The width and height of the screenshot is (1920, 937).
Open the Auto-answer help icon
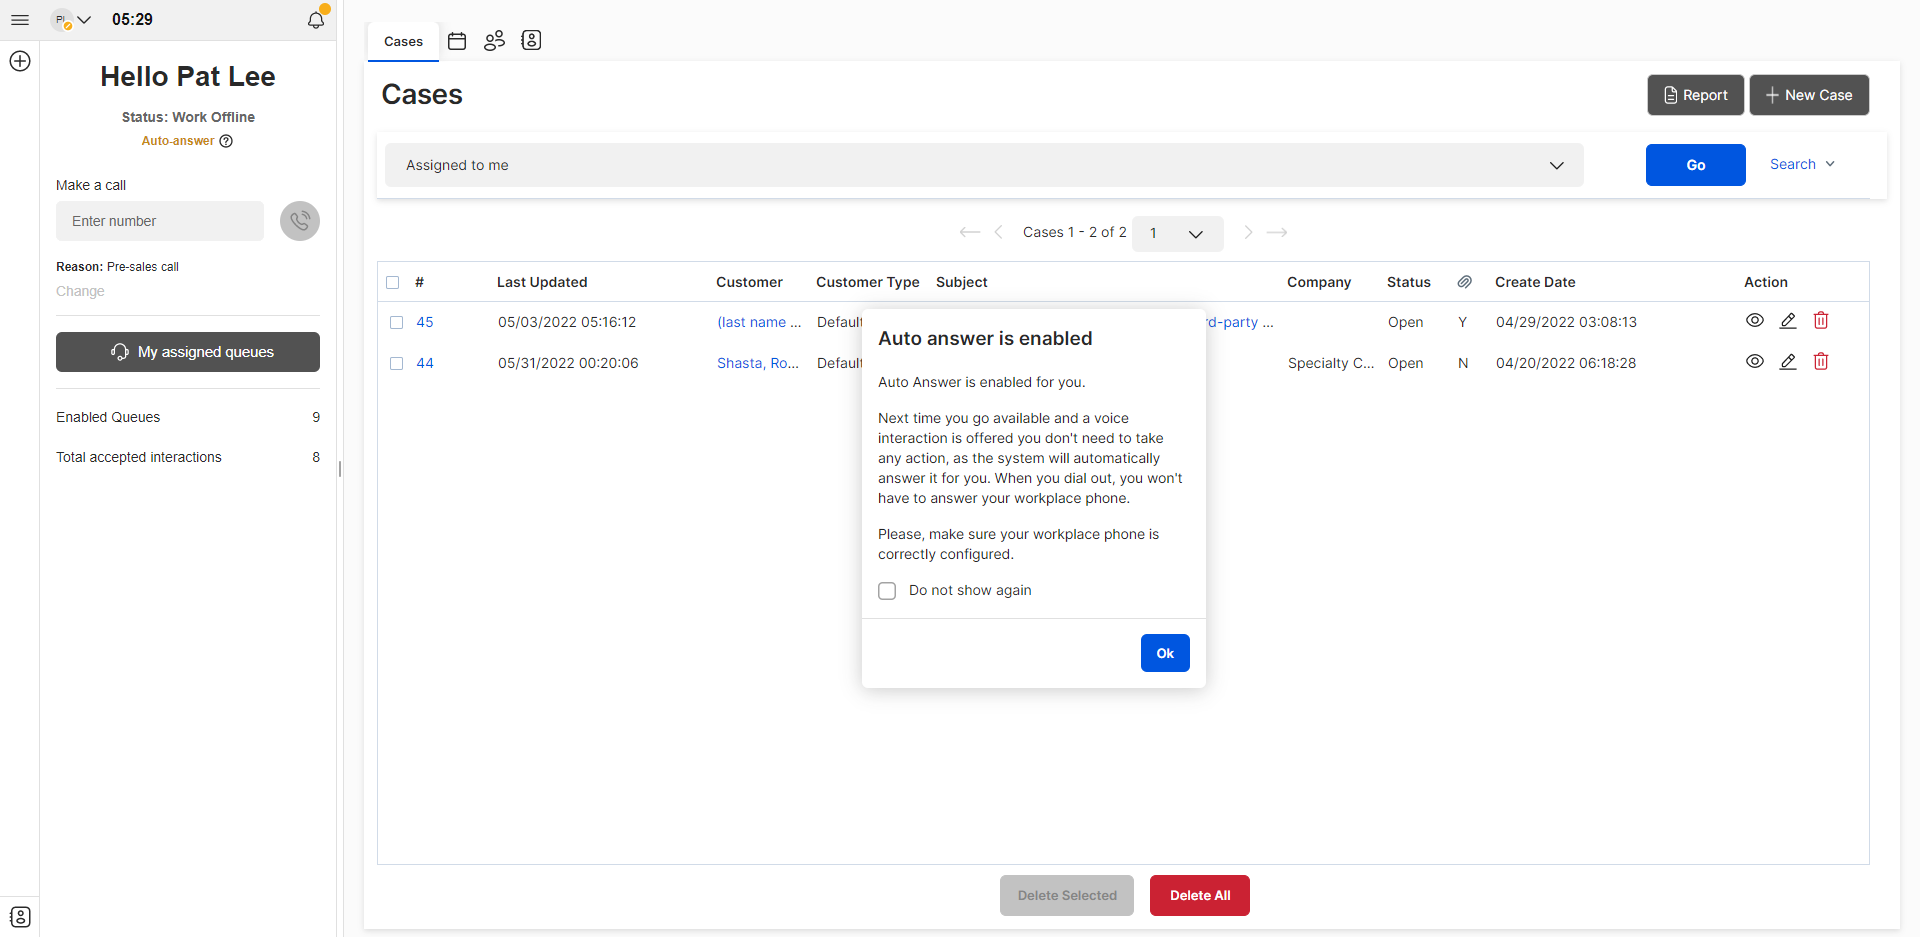[x=226, y=141]
